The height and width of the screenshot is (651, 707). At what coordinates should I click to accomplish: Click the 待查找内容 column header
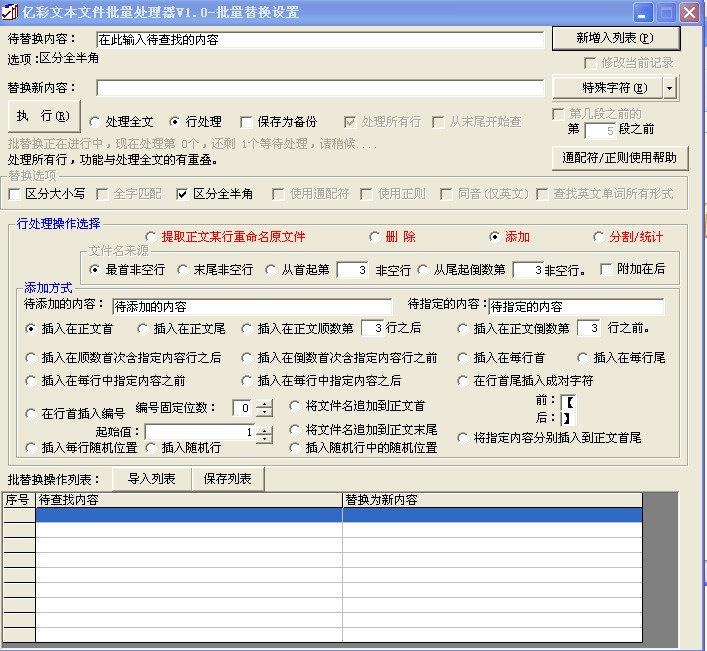pyautogui.click(x=189, y=500)
